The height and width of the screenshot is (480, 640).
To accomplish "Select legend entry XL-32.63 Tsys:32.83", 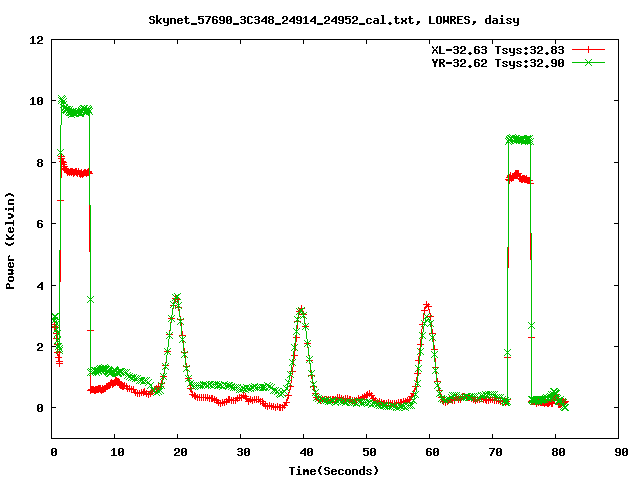I will 498,50.
